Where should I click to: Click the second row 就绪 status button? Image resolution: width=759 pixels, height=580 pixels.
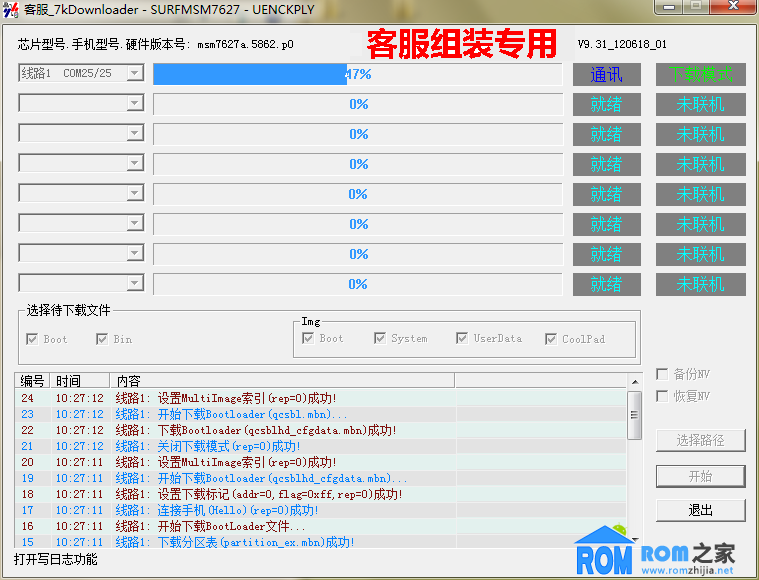tap(607, 105)
